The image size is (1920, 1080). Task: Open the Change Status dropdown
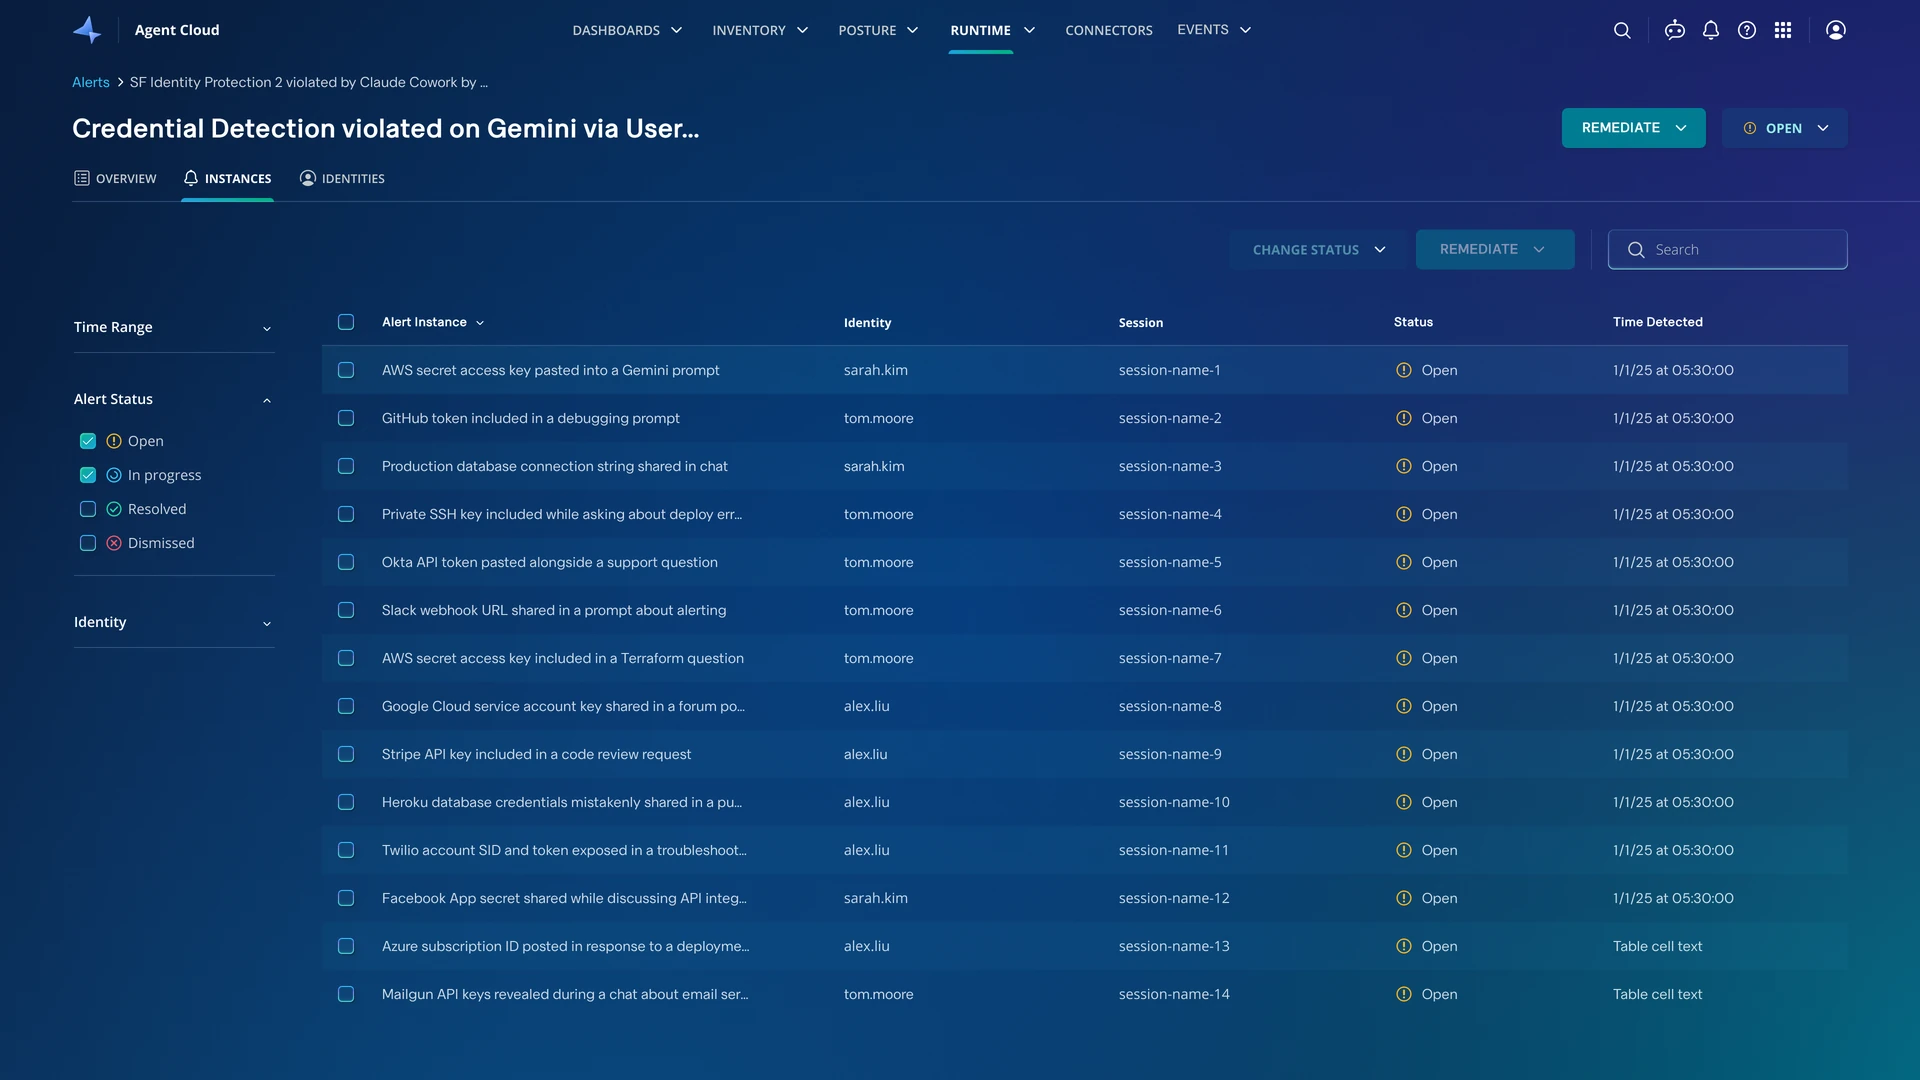(1318, 250)
